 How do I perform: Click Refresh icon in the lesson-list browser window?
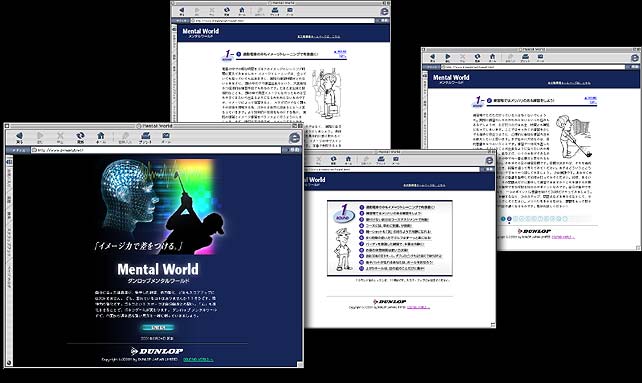click(333, 159)
